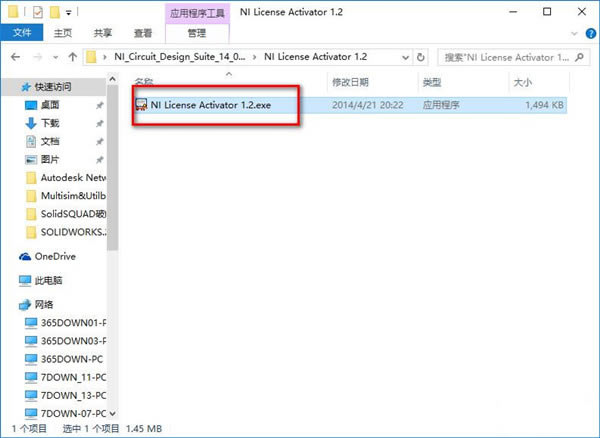Click navigation pane scroll up arrow

pos(112,79)
